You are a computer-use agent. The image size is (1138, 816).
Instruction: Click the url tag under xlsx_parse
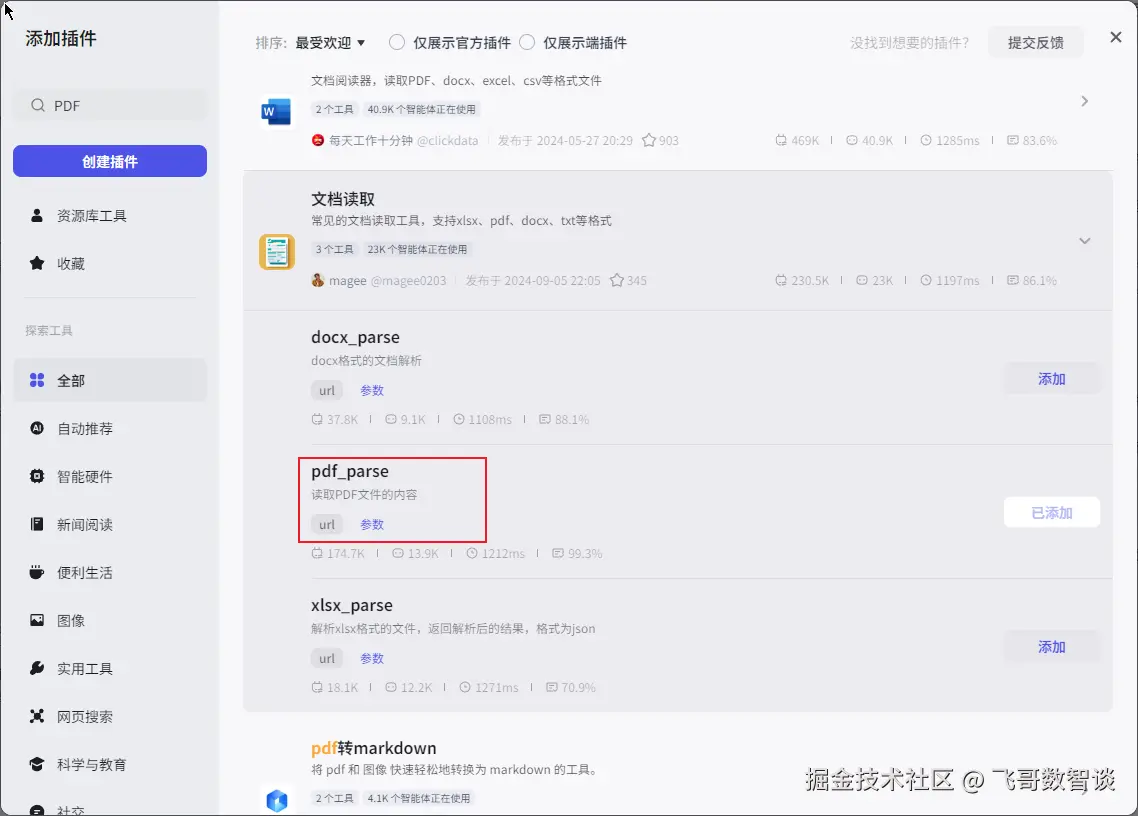(x=327, y=658)
